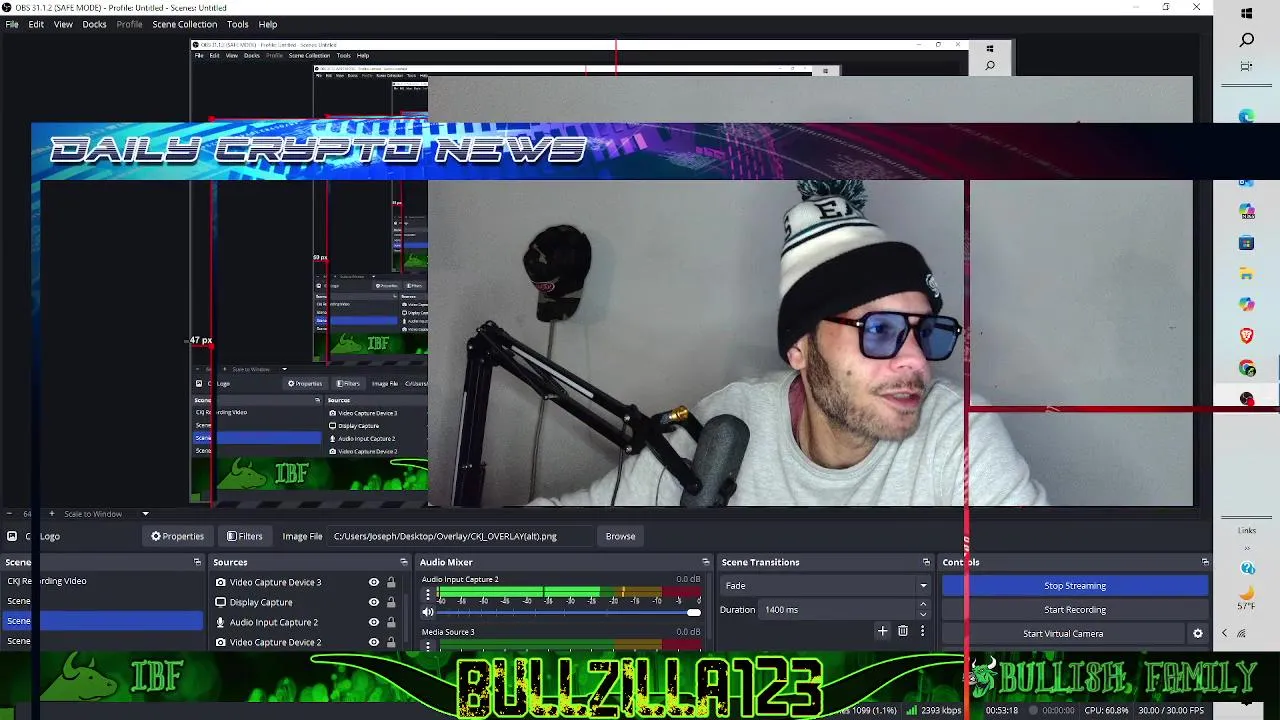Viewport: 1280px width, 720px height.
Task: Open Windows Search in the taskbar
Action: tap(1246, 40)
